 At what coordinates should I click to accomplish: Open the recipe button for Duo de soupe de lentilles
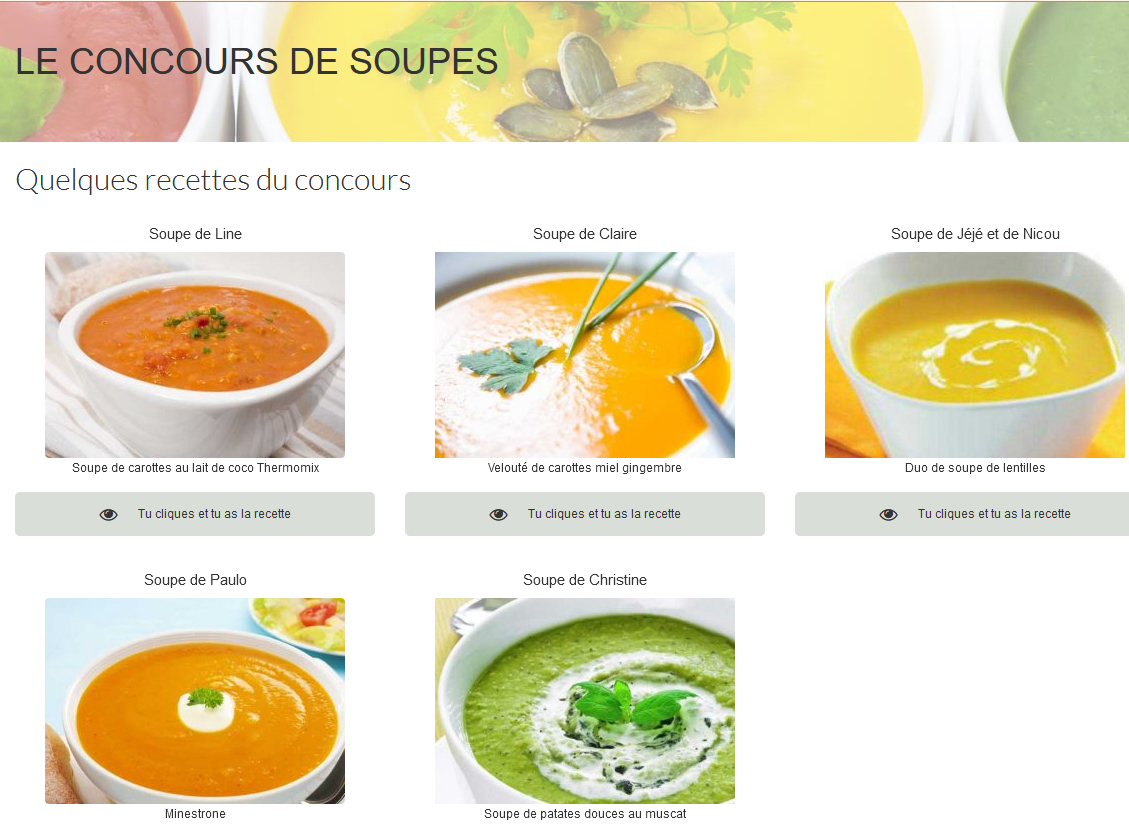[962, 514]
